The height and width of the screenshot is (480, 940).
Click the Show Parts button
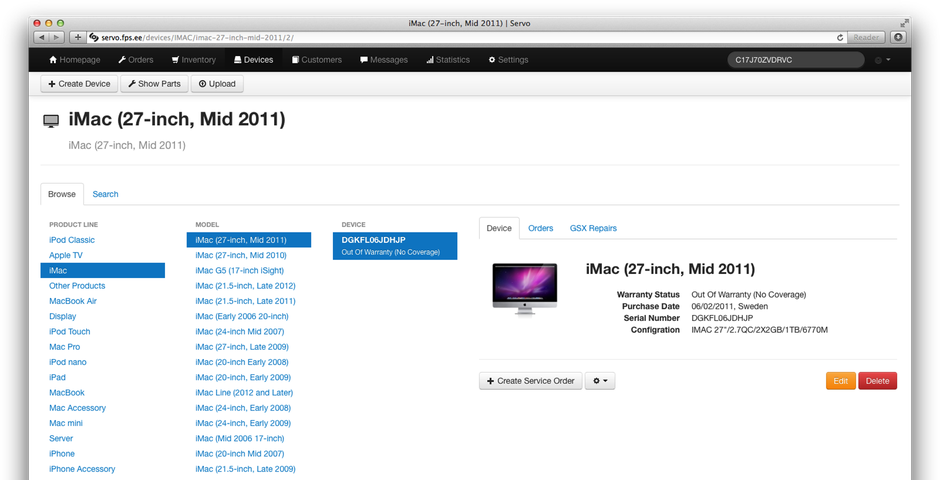(155, 84)
